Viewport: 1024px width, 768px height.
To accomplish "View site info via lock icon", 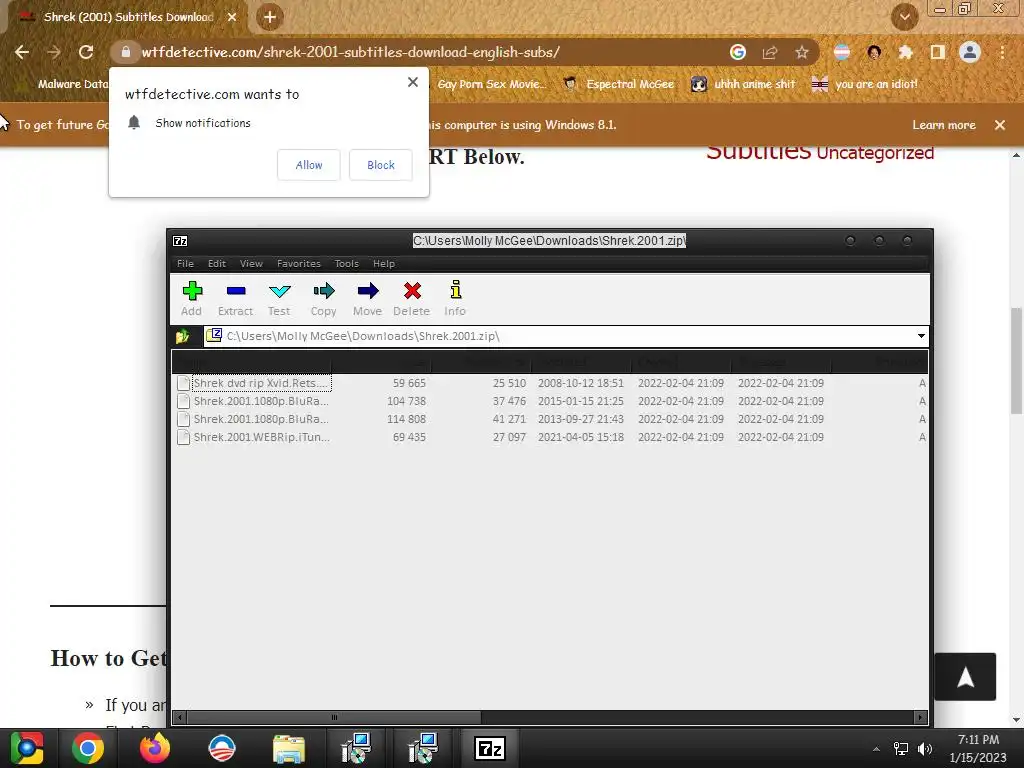I will [x=126, y=52].
